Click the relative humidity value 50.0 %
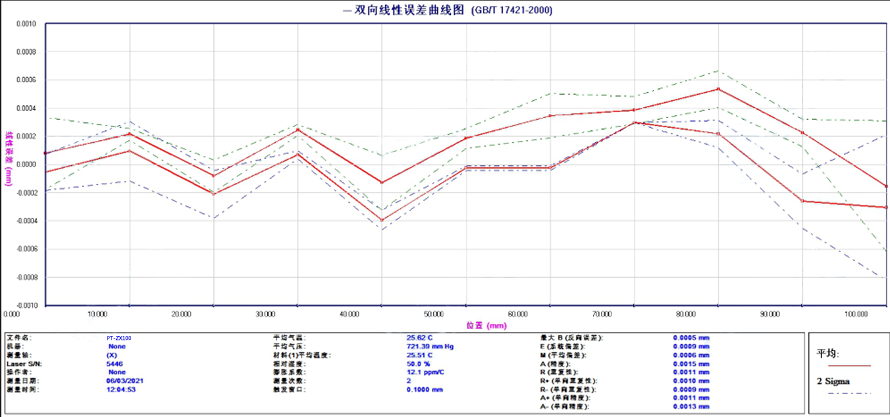 [421, 363]
